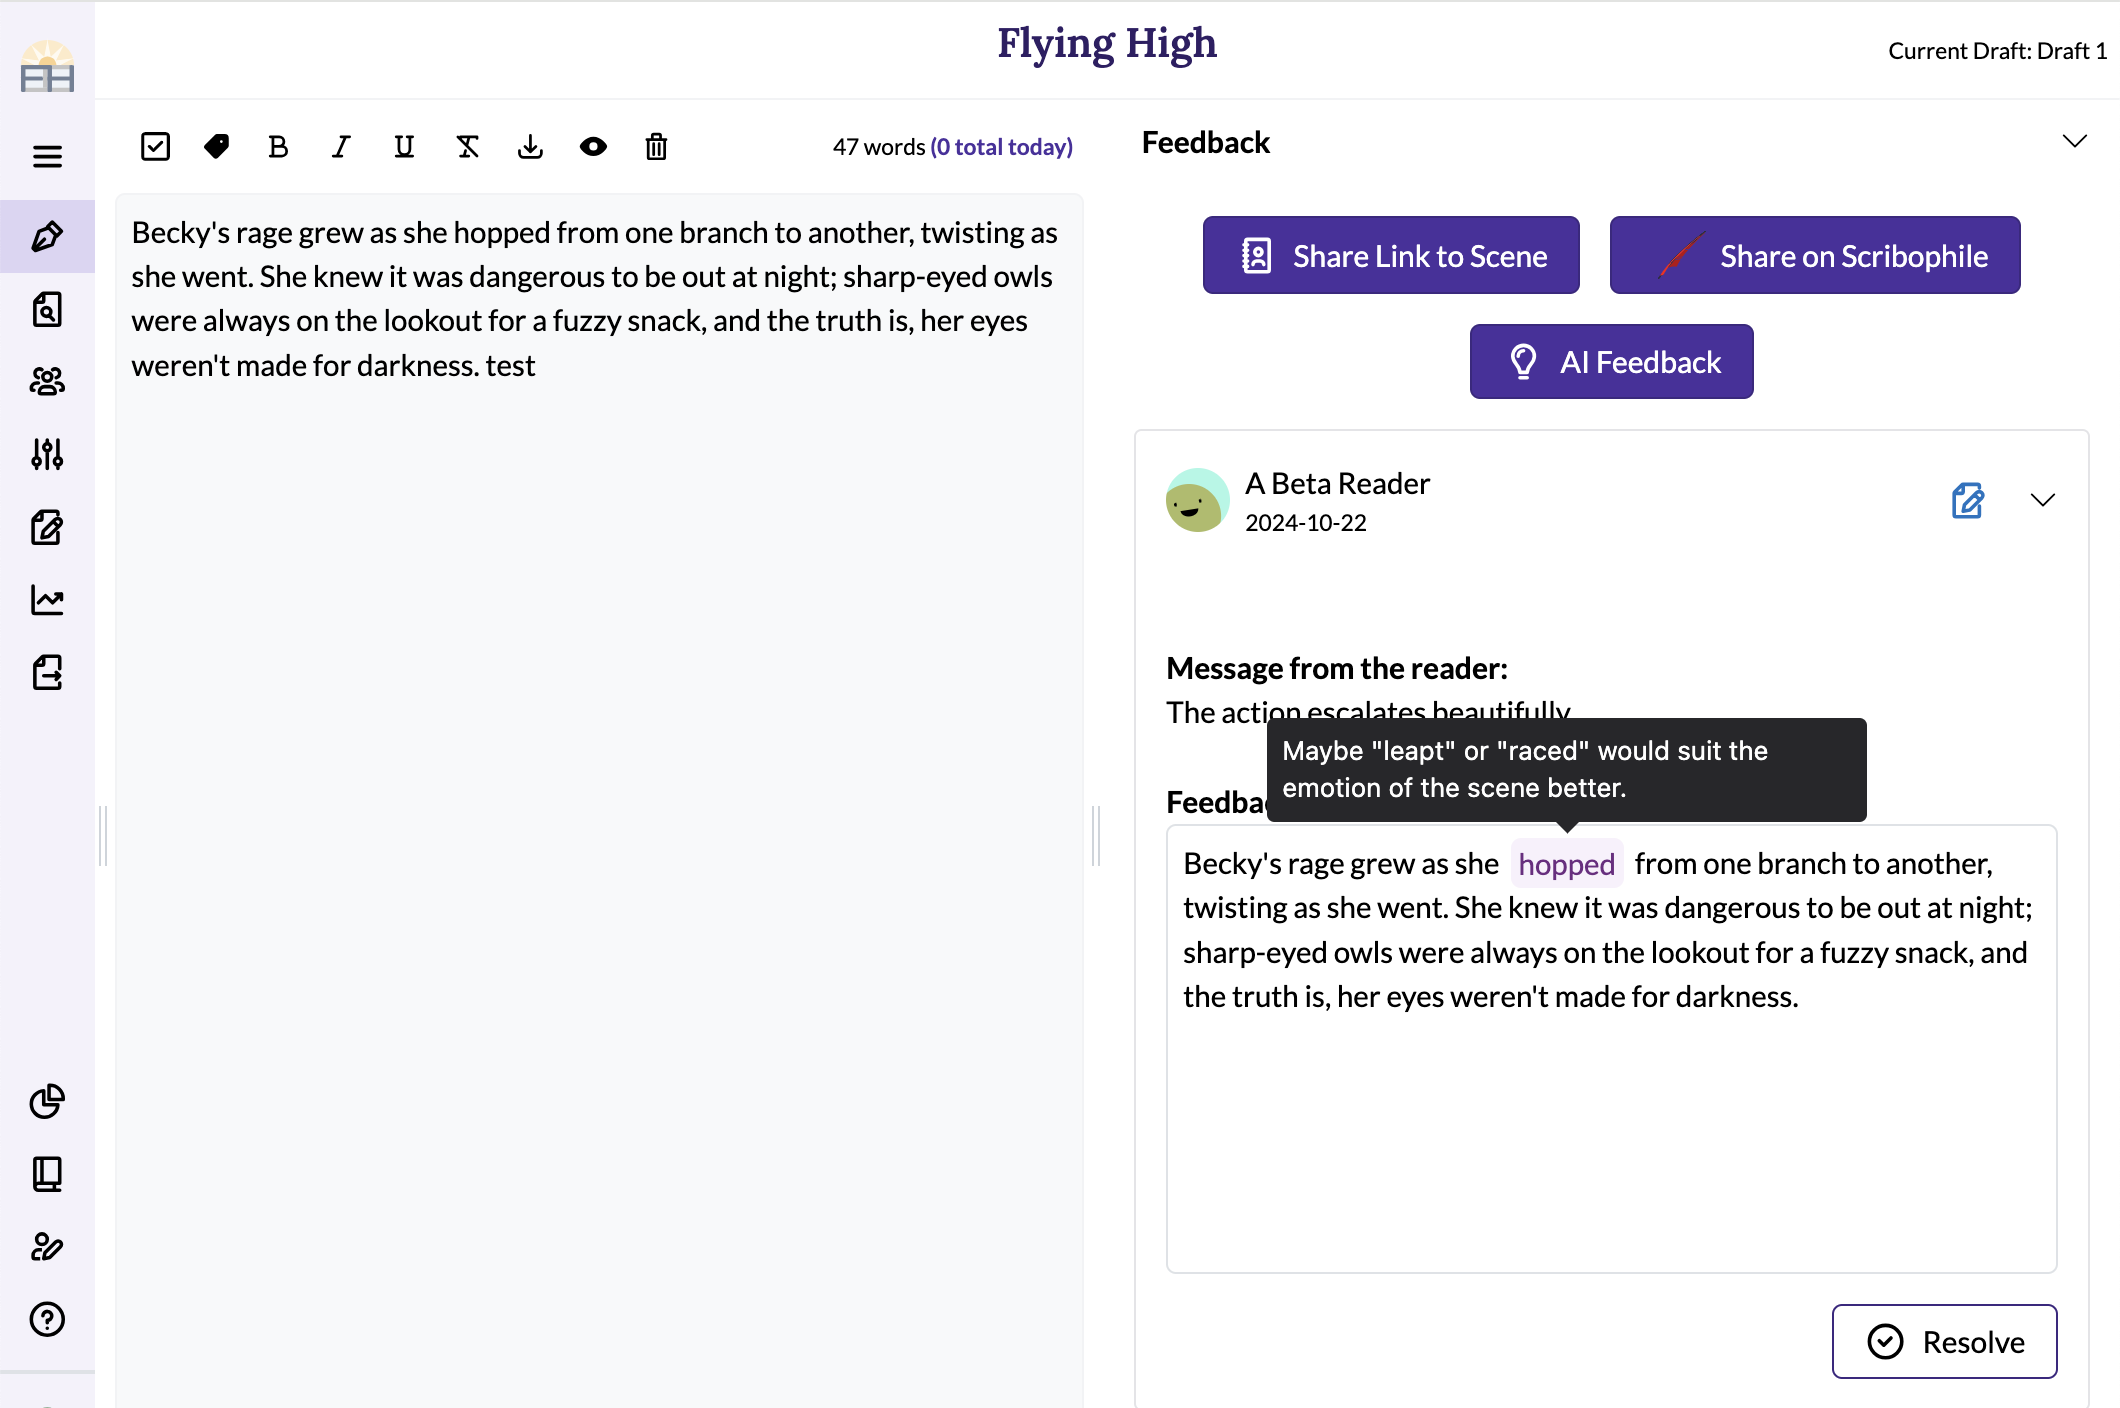Toggle italic formatting
The height and width of the screenshot is (1408, 2120).
coord(341,146)
